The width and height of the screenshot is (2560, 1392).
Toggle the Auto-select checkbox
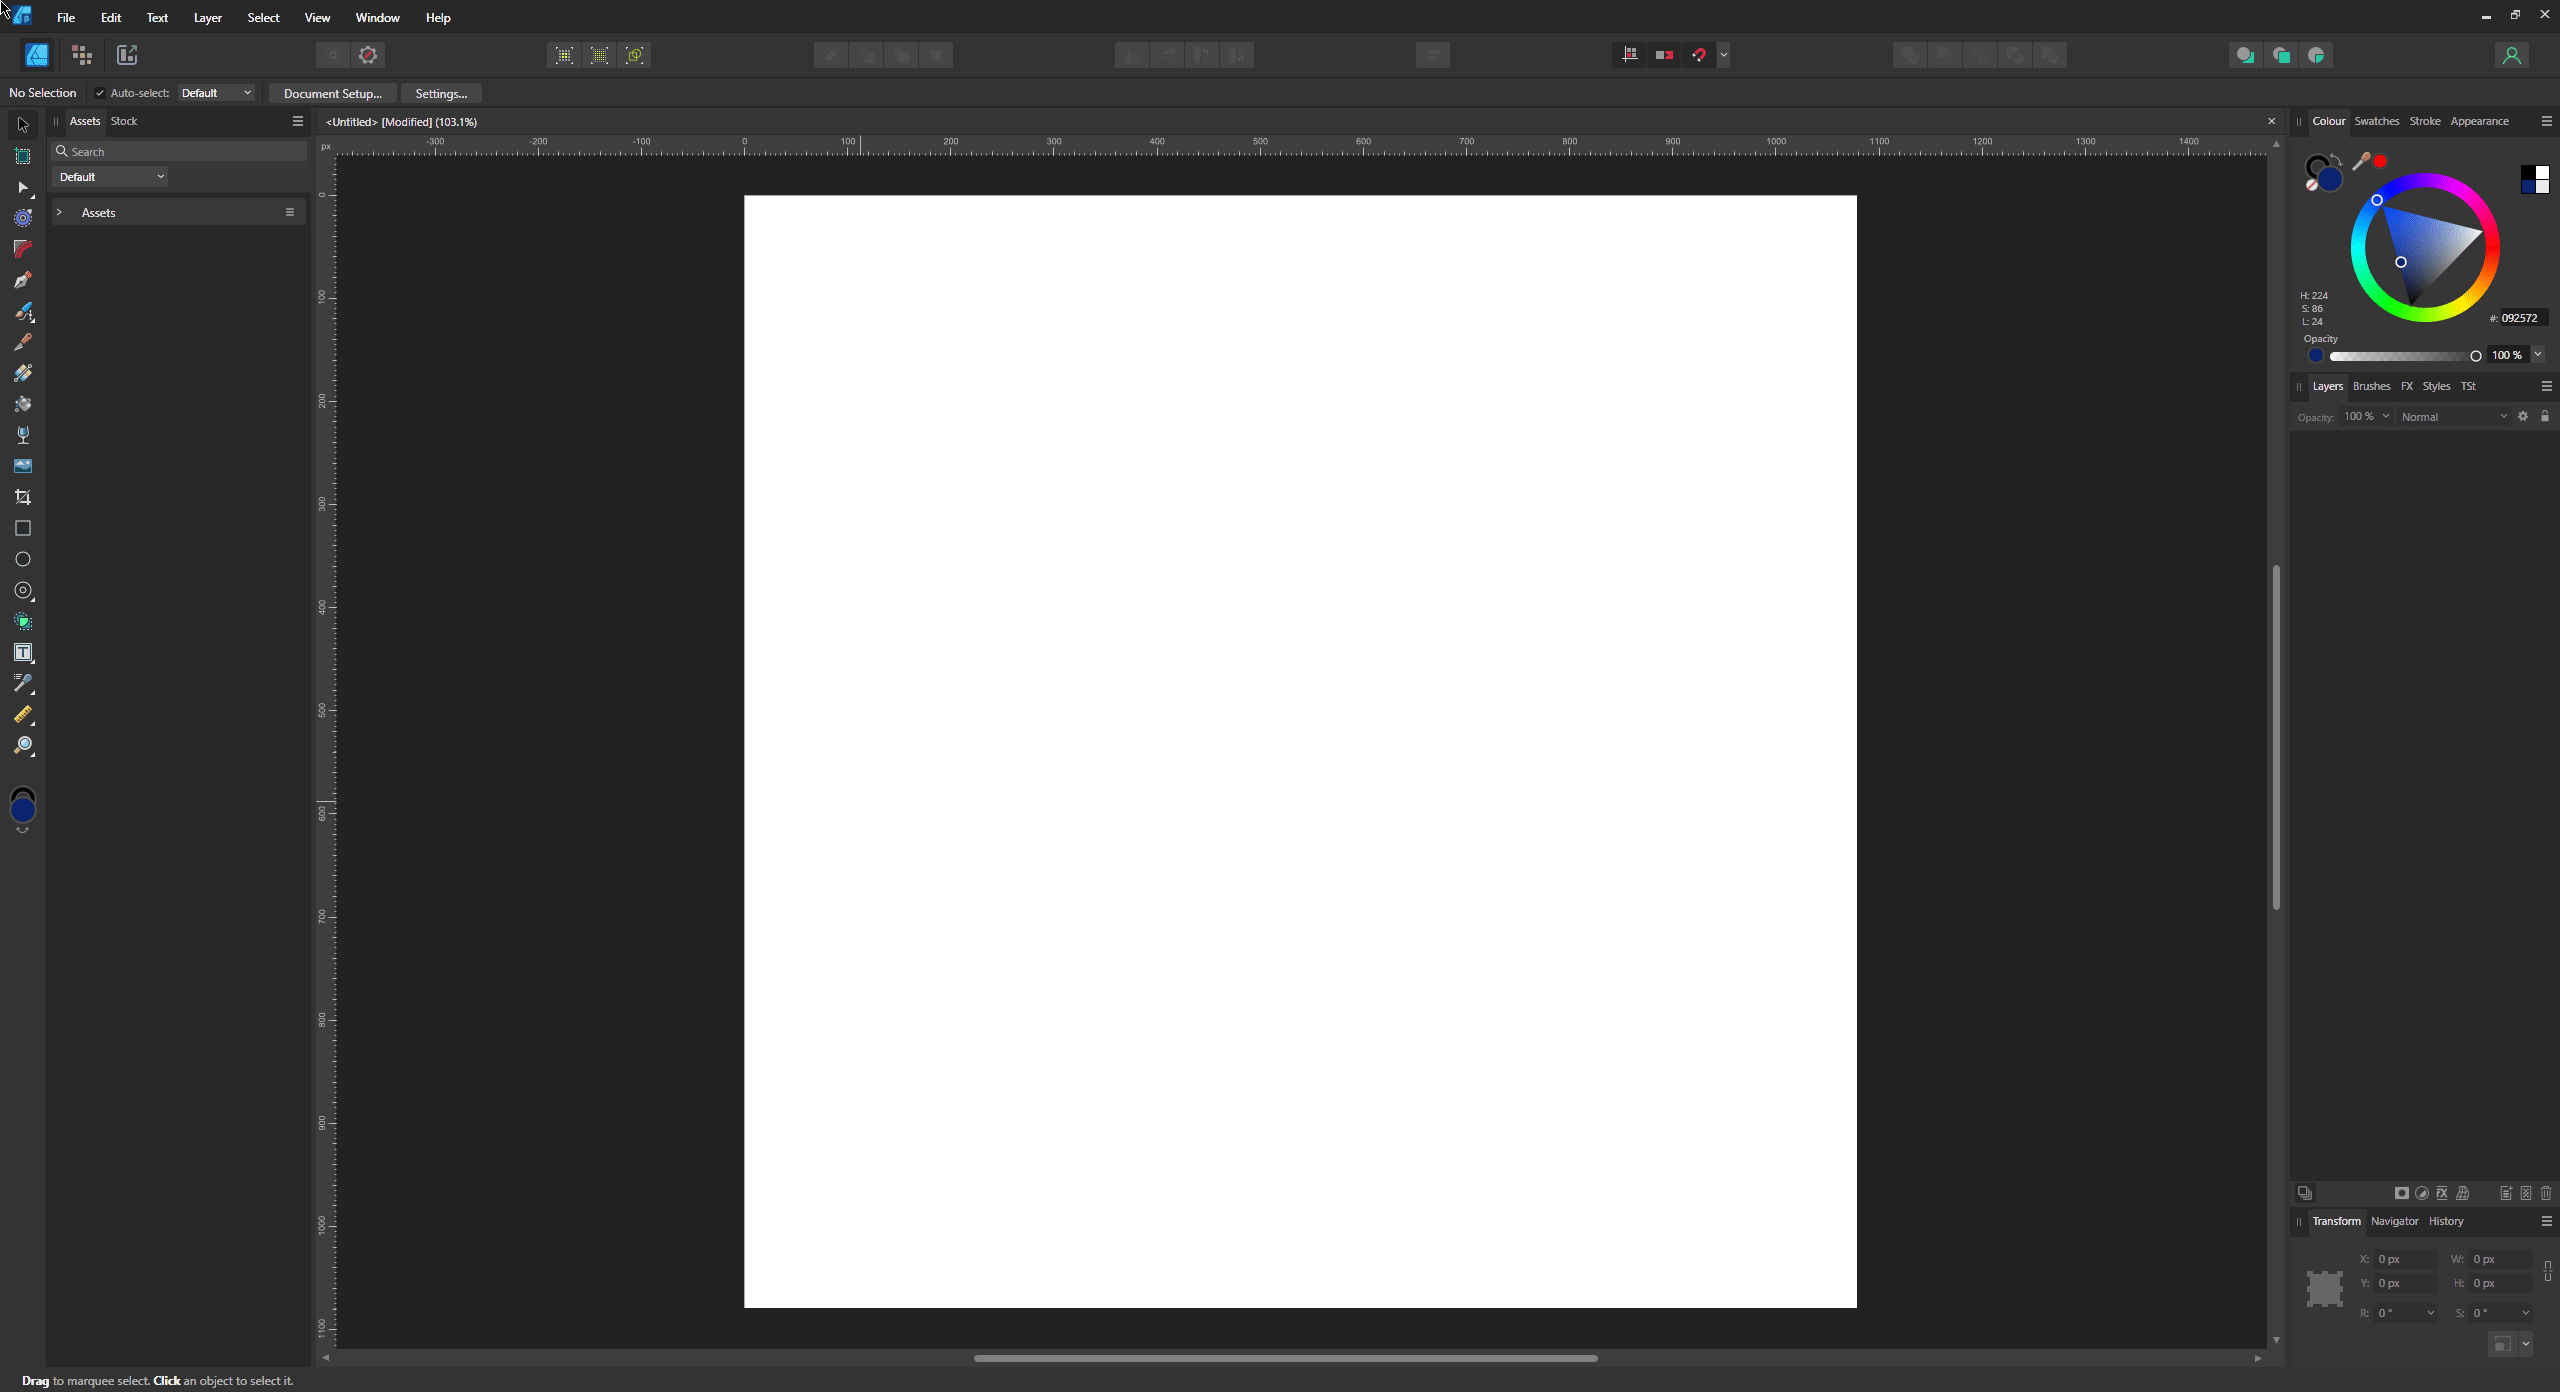(101, 93)
